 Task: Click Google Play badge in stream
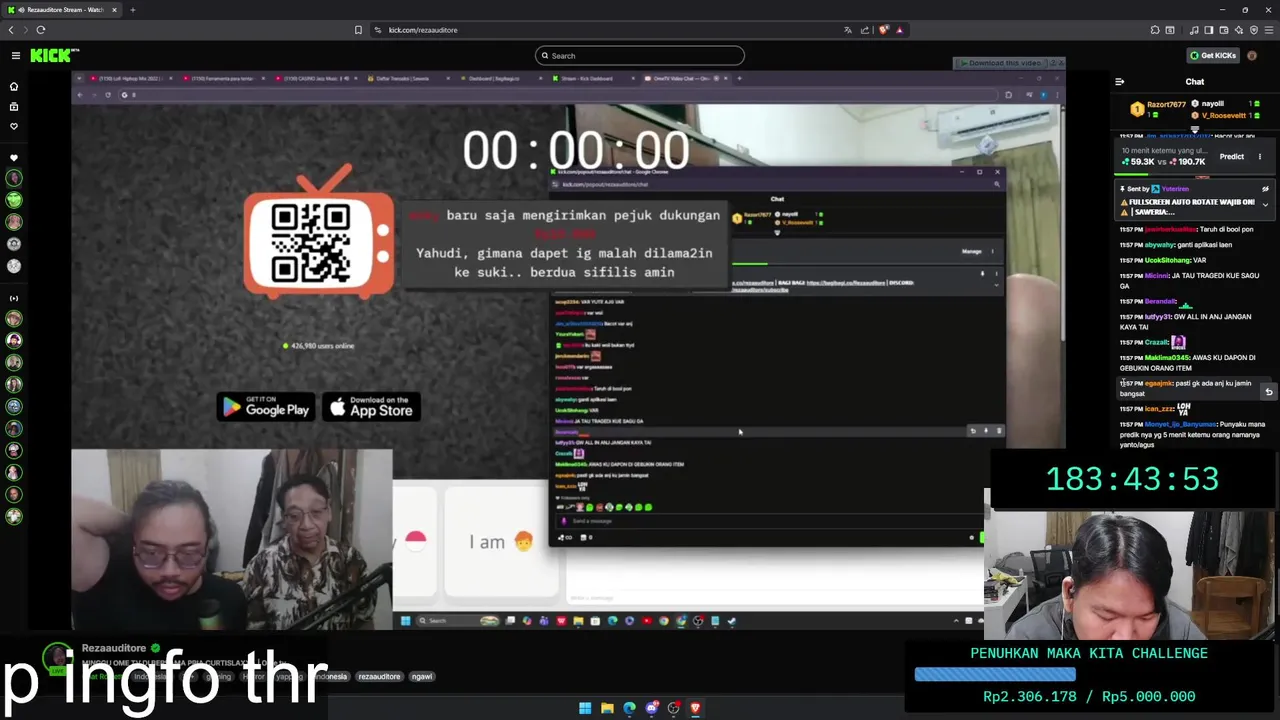pos(266,407)
